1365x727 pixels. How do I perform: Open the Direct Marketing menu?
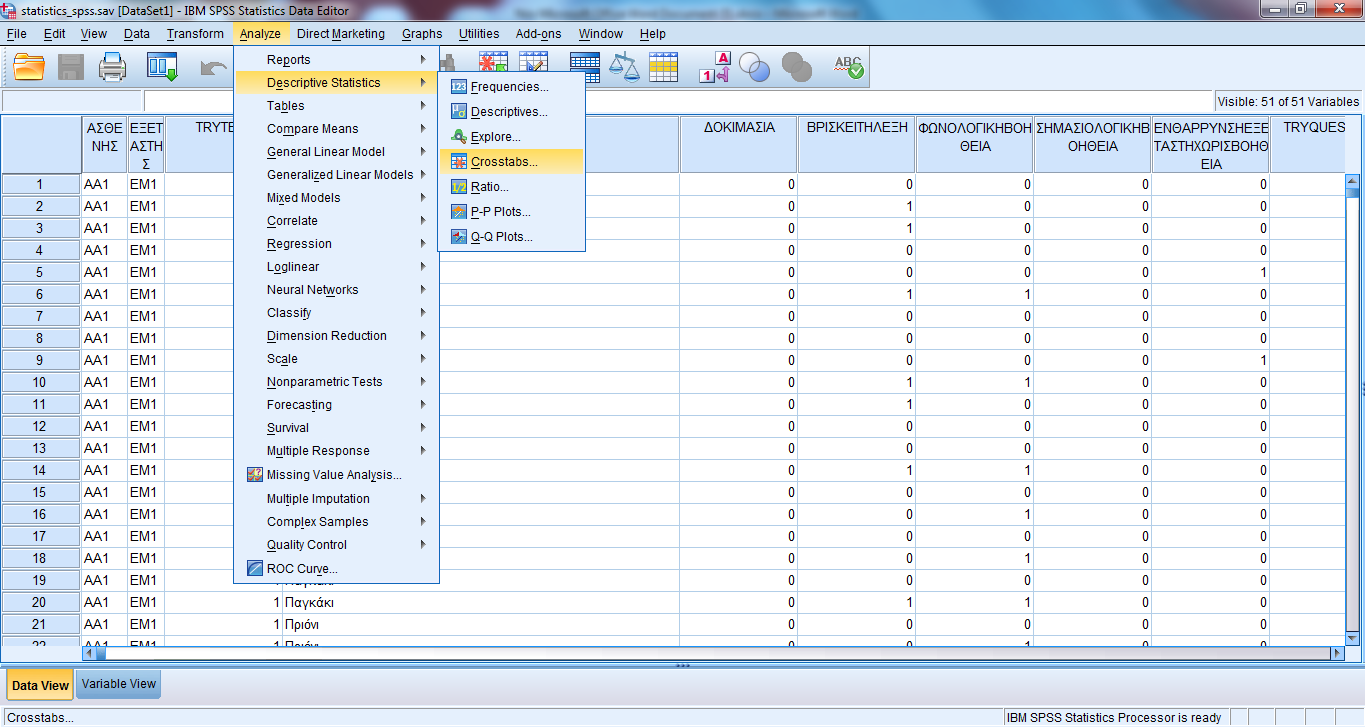341,34
